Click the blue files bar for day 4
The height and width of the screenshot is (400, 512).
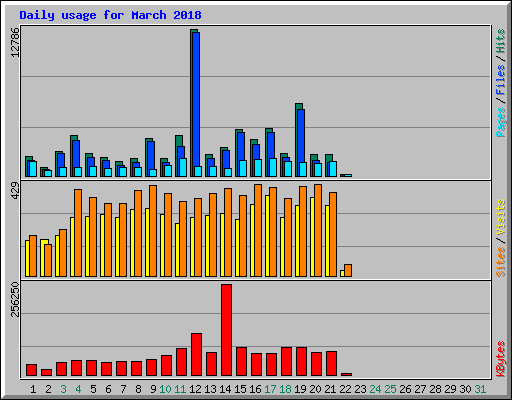click(76, 154)
